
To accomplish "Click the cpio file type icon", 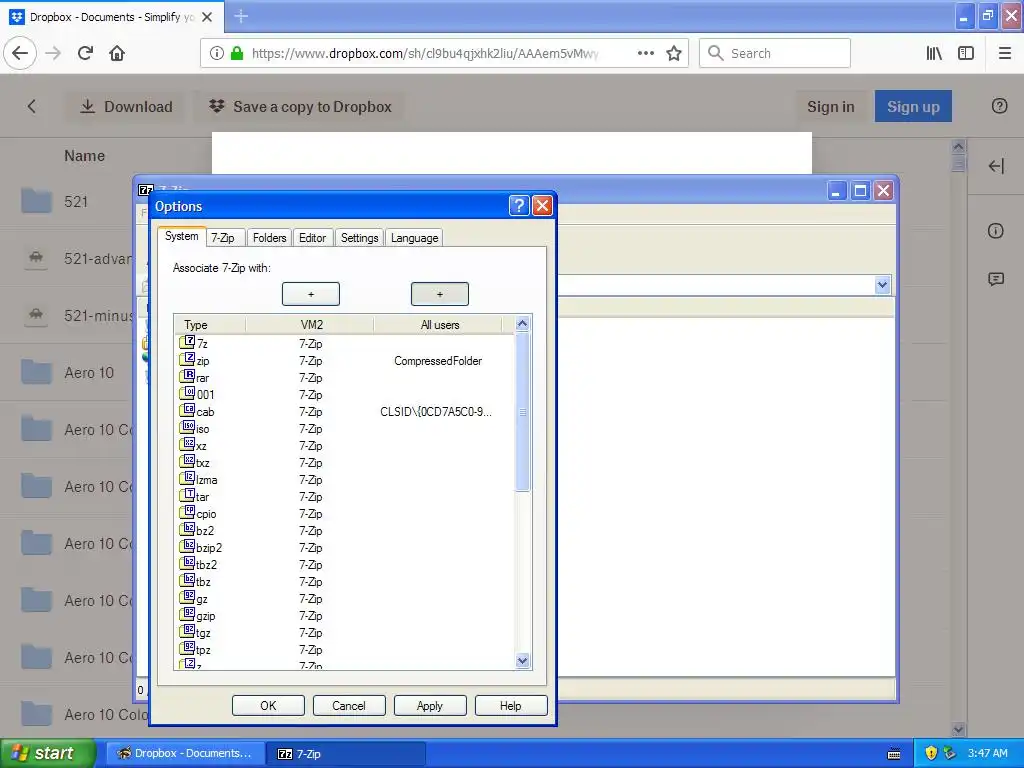I will pos(187,512).
